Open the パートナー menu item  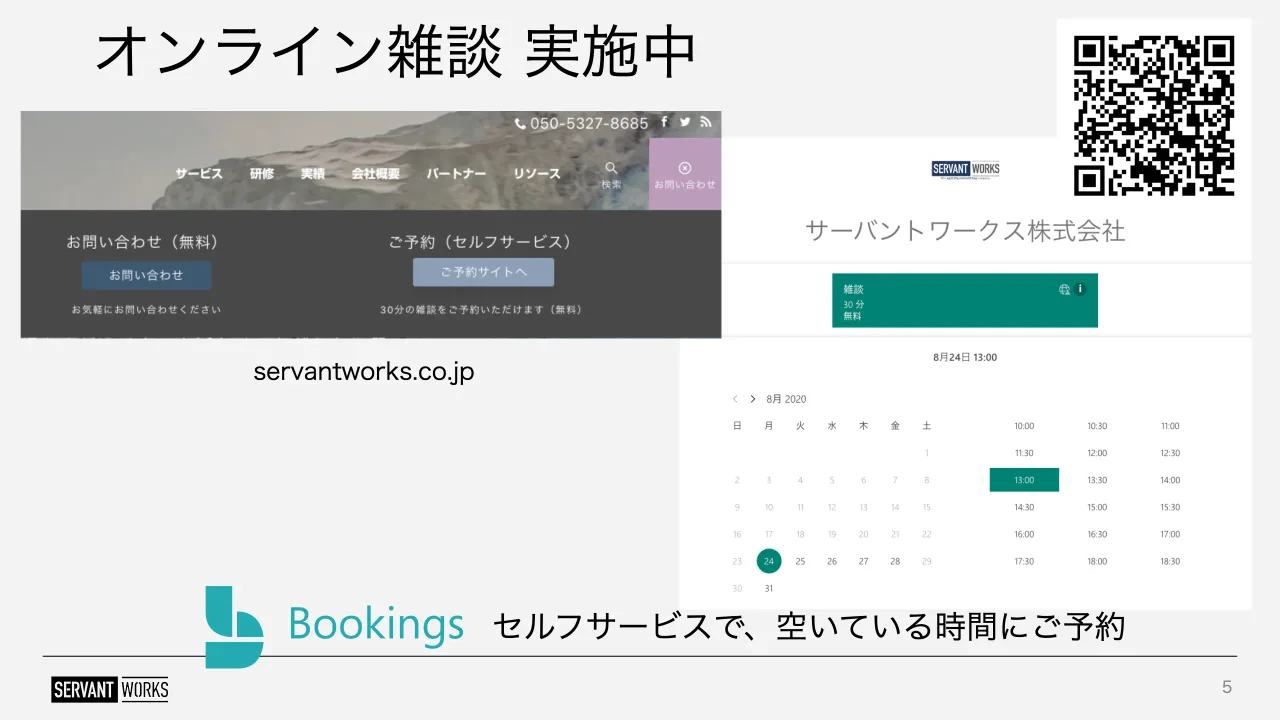click(x=456, y=174)
